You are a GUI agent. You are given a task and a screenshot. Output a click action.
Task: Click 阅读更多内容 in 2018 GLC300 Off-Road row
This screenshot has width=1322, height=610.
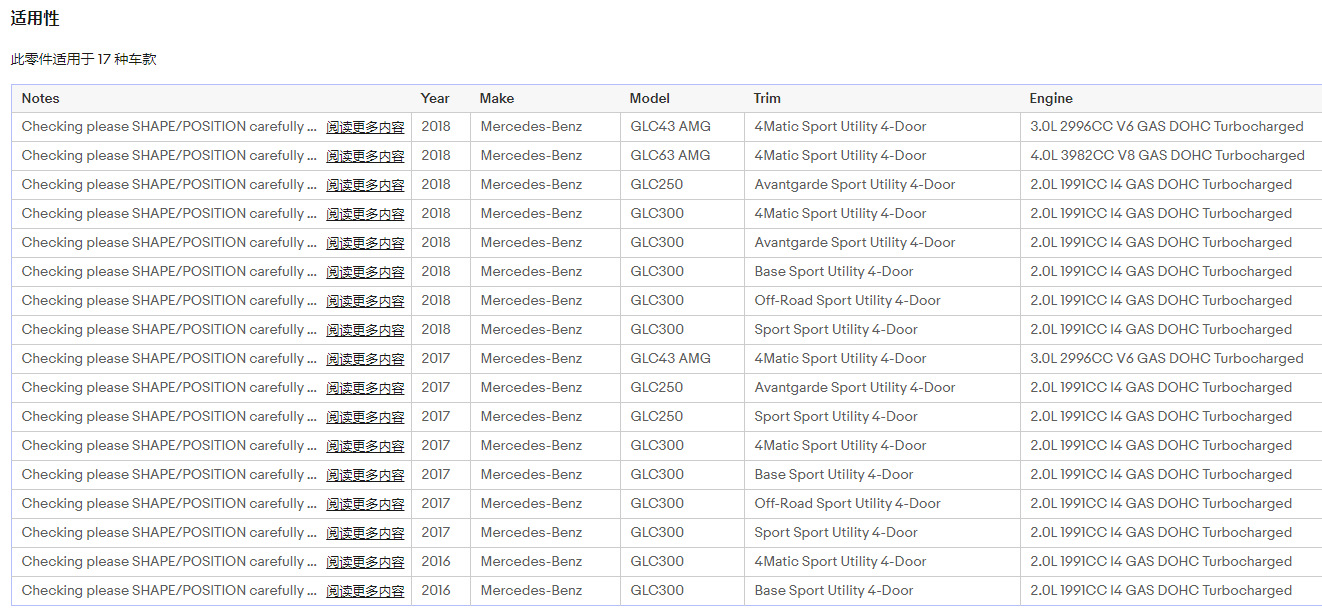pyautogui.click(x=365, y=301)
